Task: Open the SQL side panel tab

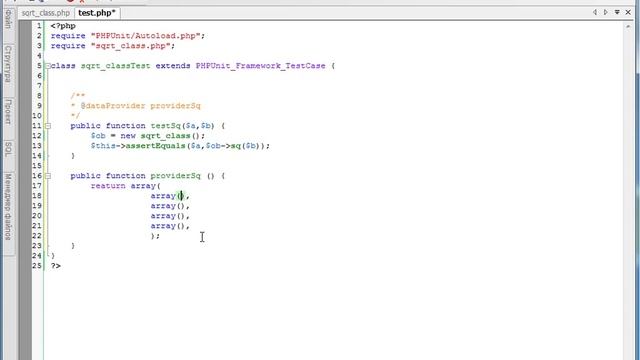Action: point(8,149)
